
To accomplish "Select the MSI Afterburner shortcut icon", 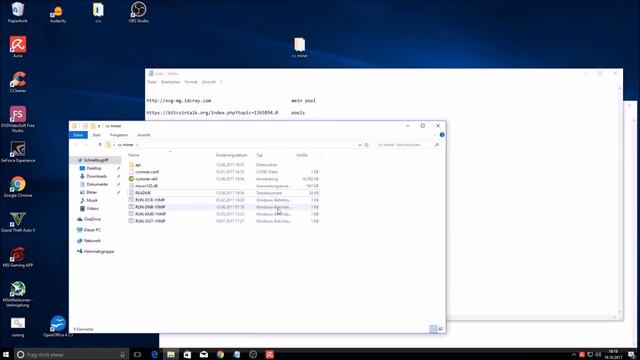I will click(18, 294).
